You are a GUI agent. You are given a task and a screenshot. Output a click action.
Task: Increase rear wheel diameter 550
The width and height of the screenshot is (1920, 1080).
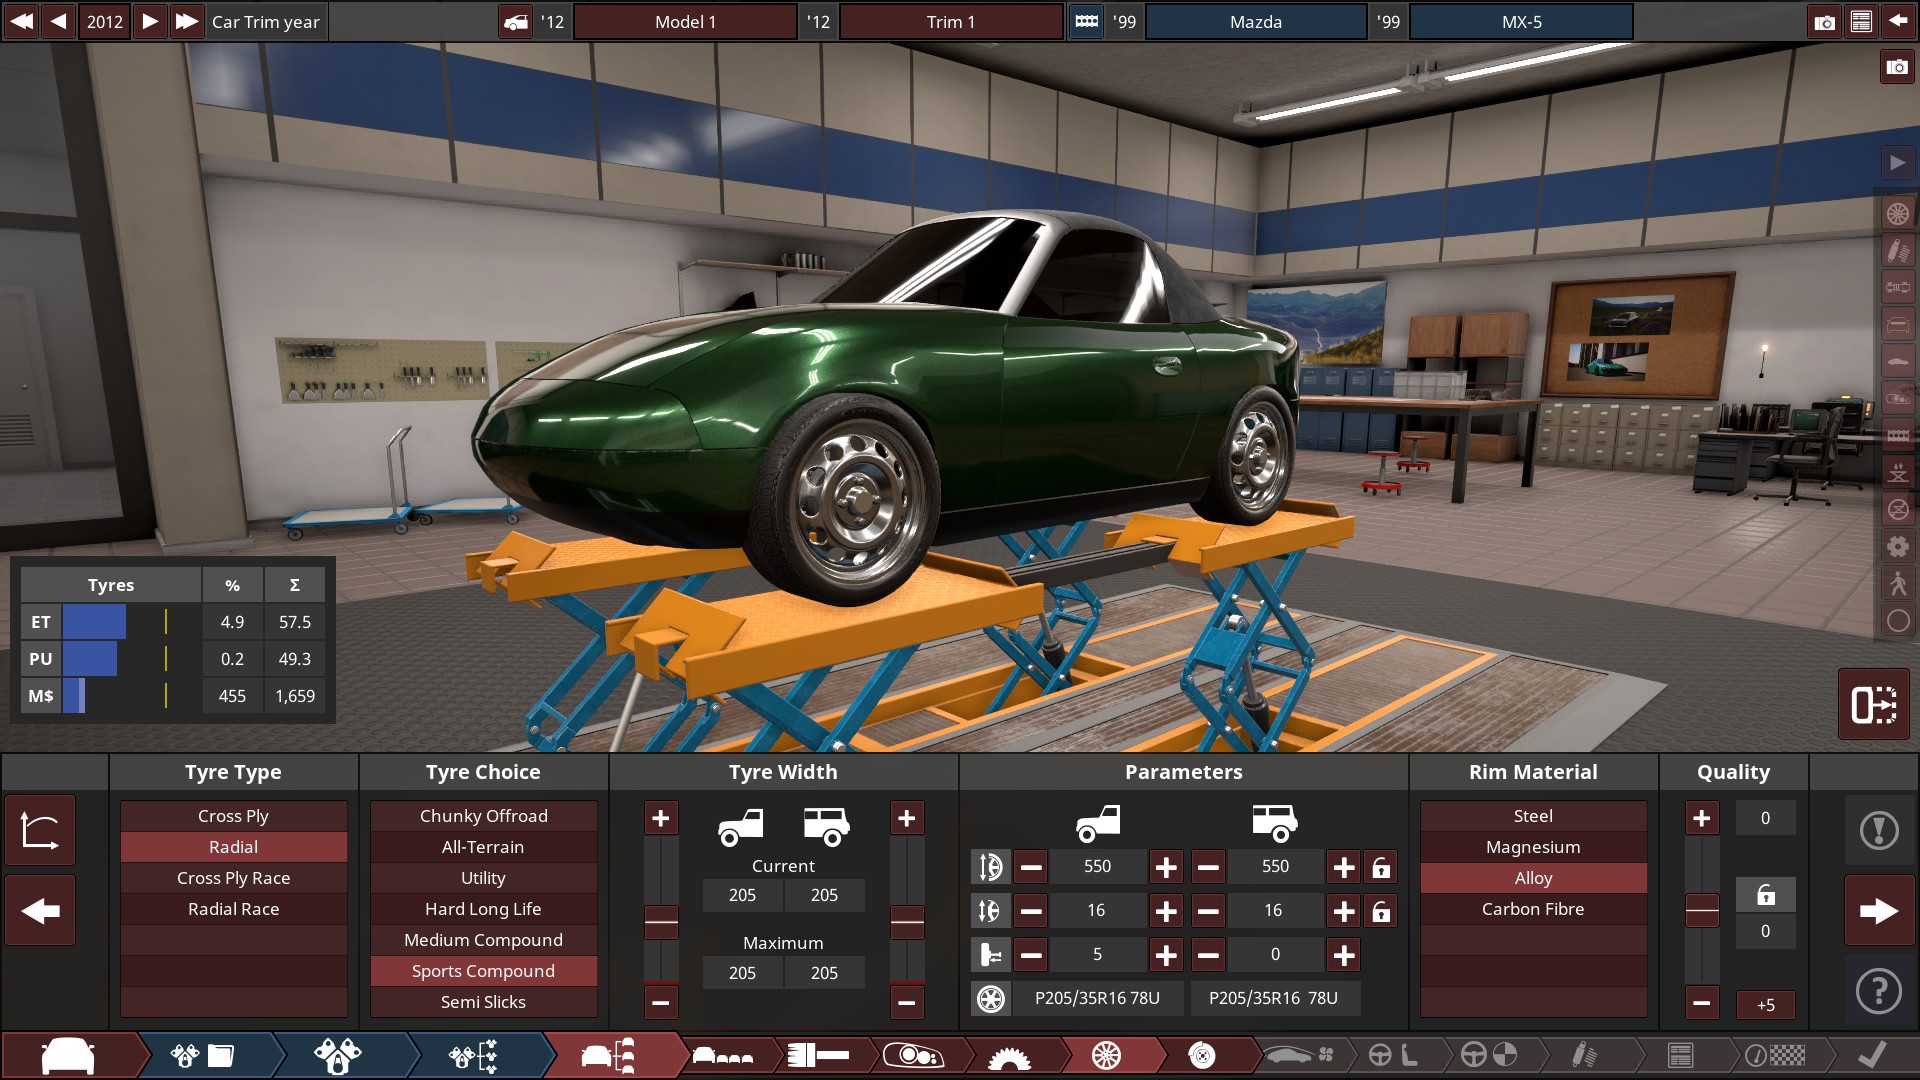[x=1344, y=867]
